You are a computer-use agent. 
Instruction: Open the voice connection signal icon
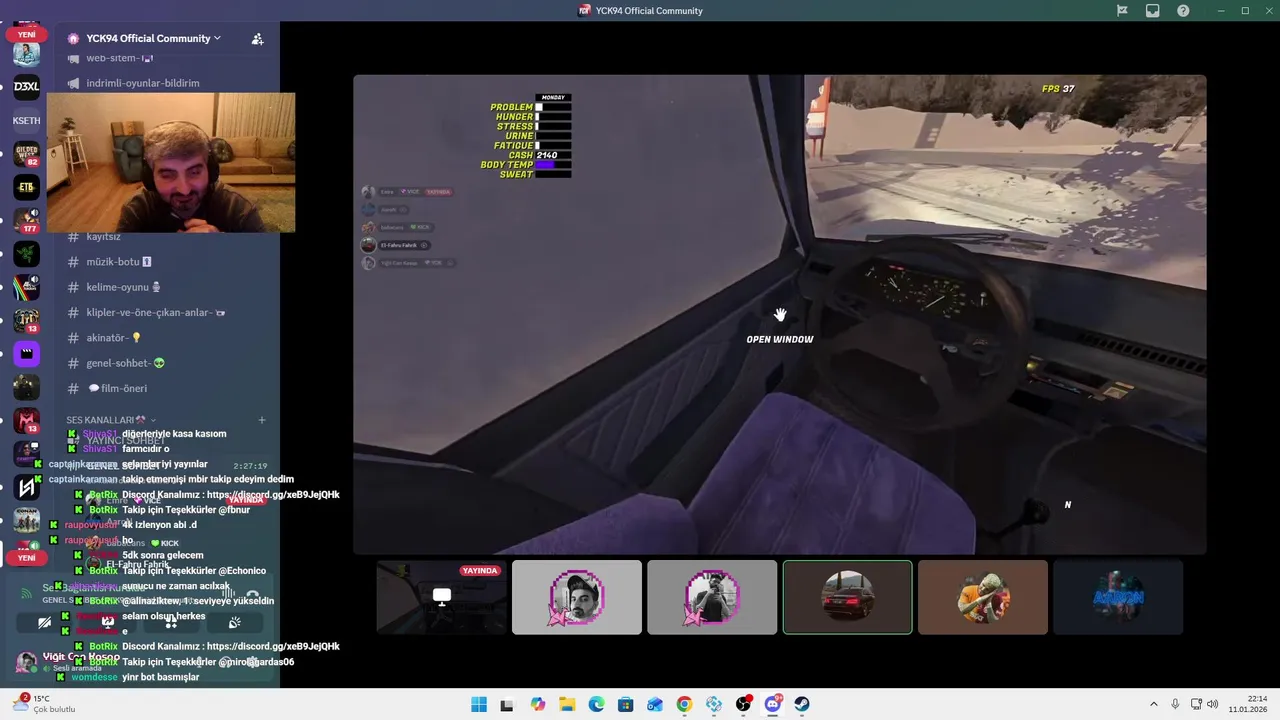[x=27, y=593]
